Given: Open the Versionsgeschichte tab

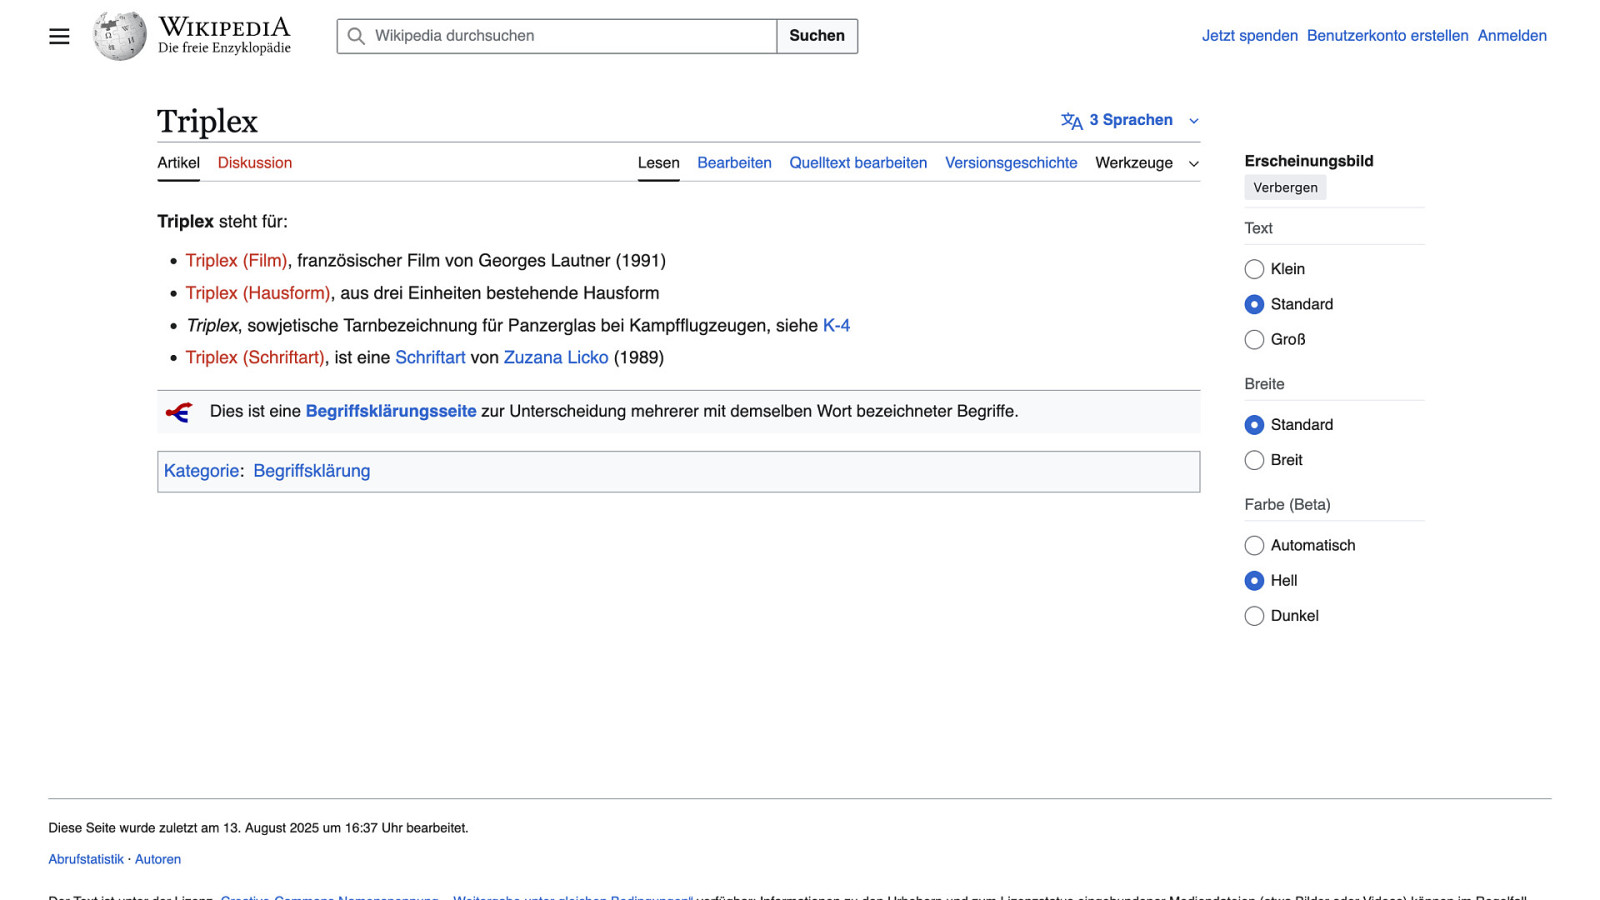Looking at the screenshot, I should point(1011,163).
